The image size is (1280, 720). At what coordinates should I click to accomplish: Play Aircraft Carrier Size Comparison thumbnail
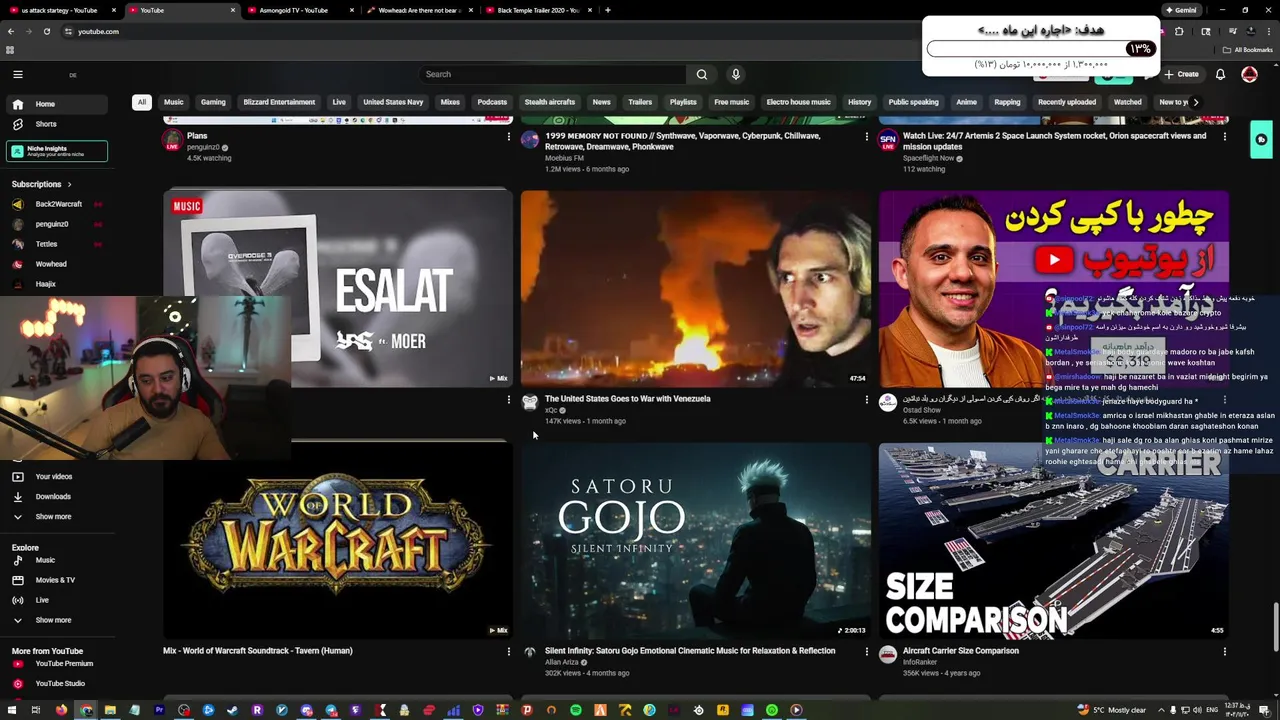pyautogui.click(x=1054, y=541)
